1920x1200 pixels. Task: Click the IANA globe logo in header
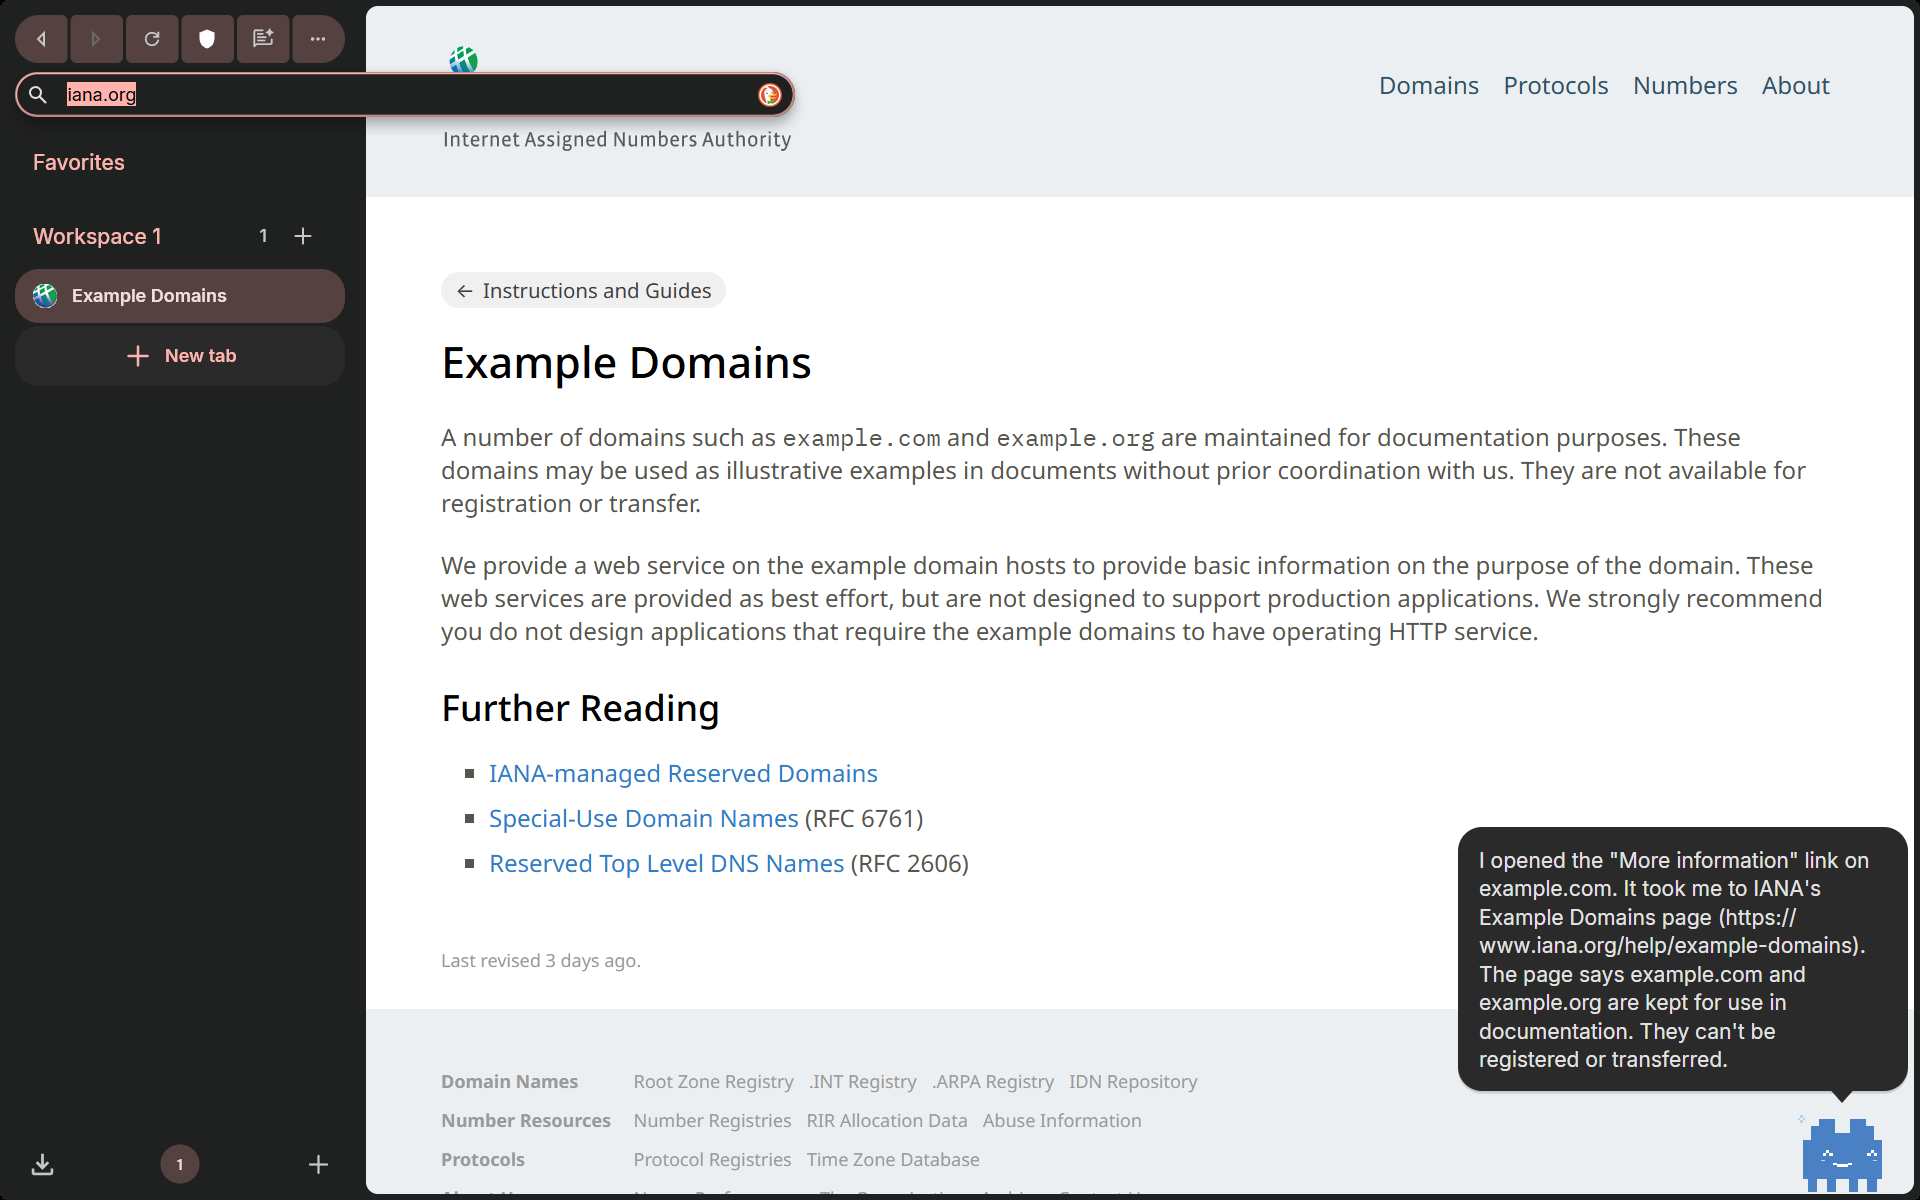click(x=464, y=60)
